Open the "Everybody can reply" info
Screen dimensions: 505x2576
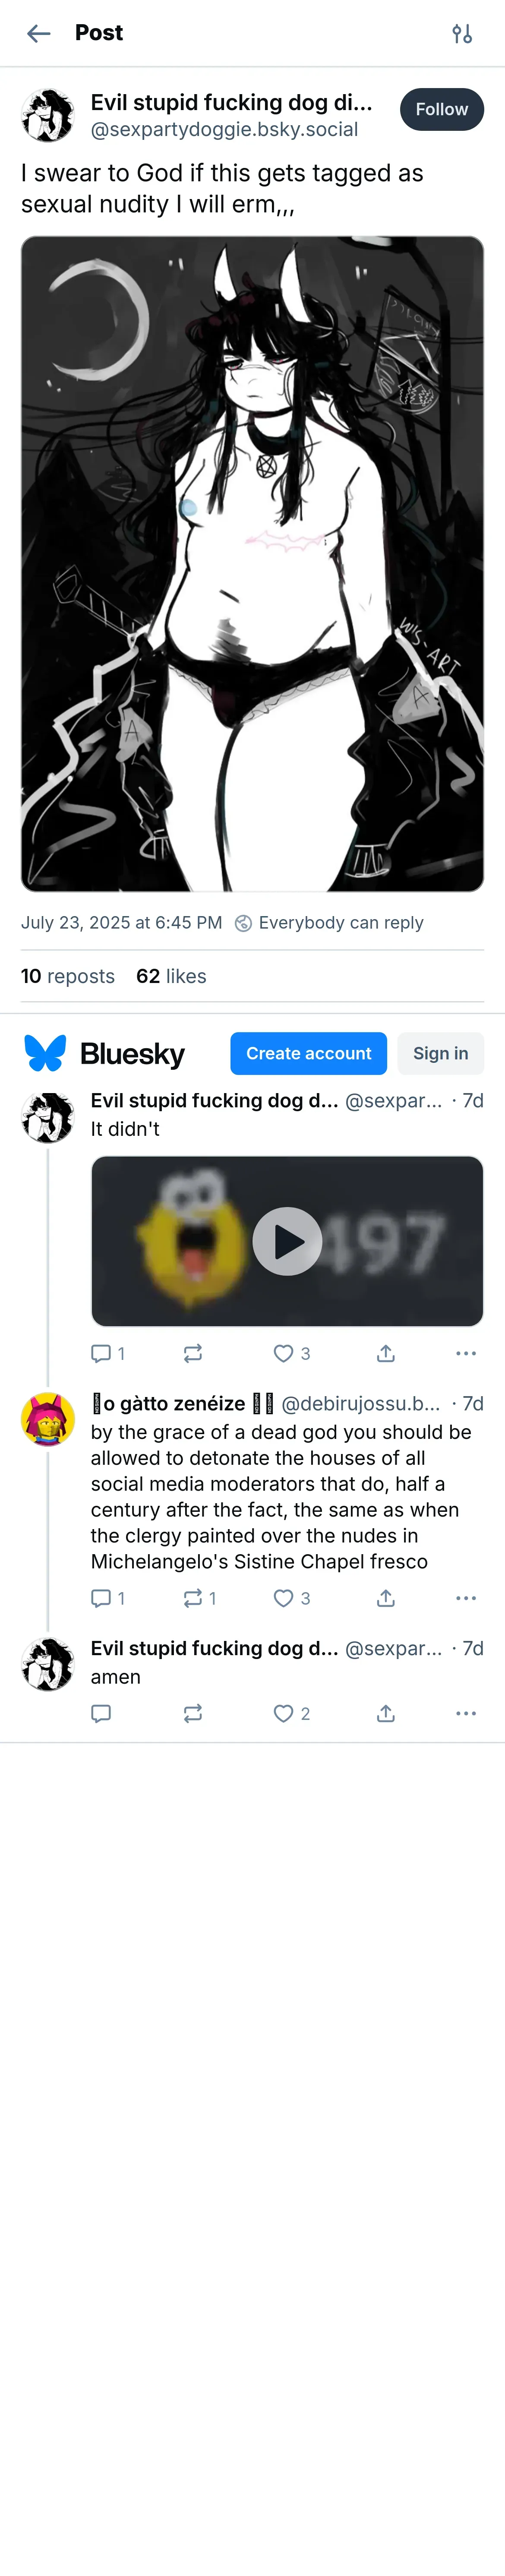(x=329, y=922)
